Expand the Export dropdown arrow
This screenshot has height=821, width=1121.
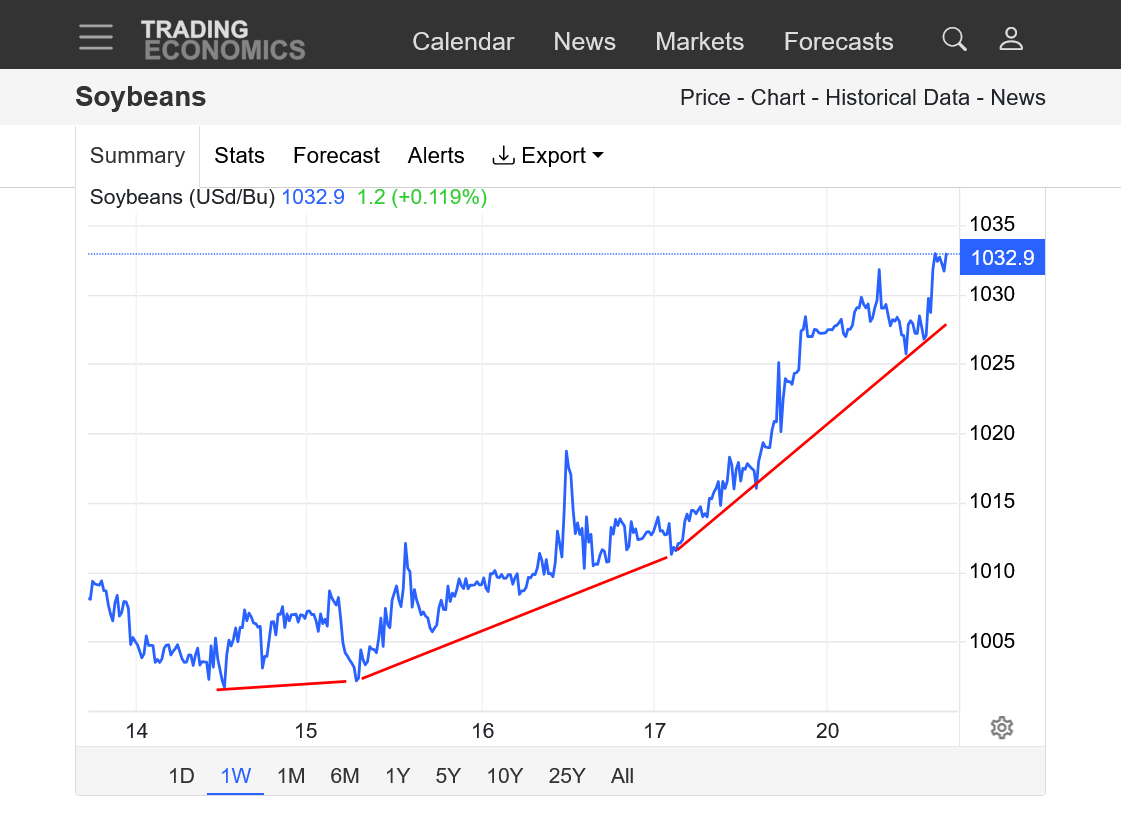[598, 156]
